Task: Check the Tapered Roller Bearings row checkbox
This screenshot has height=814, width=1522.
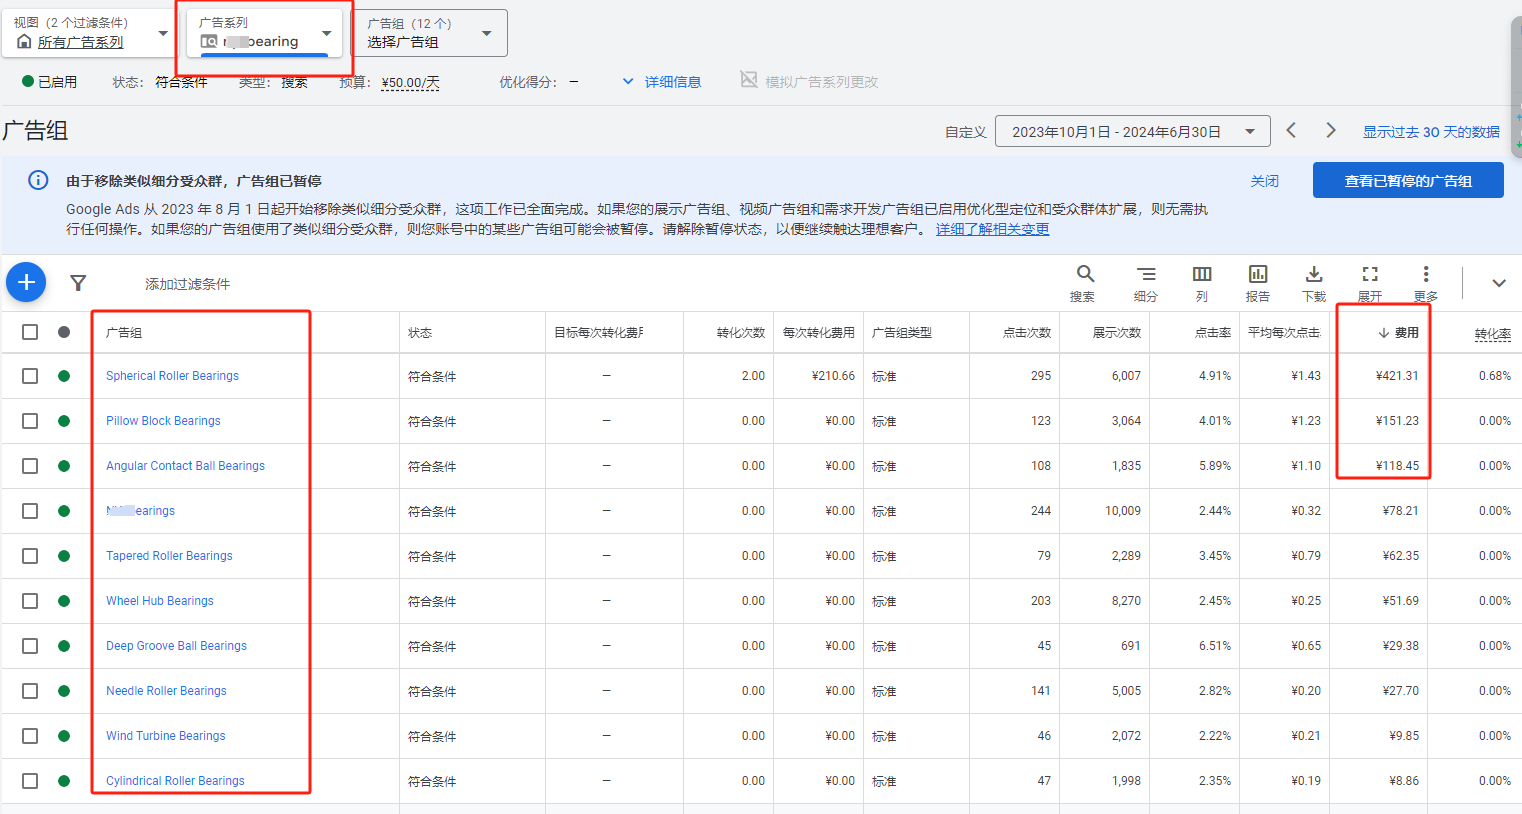Action: pos(30,556)
